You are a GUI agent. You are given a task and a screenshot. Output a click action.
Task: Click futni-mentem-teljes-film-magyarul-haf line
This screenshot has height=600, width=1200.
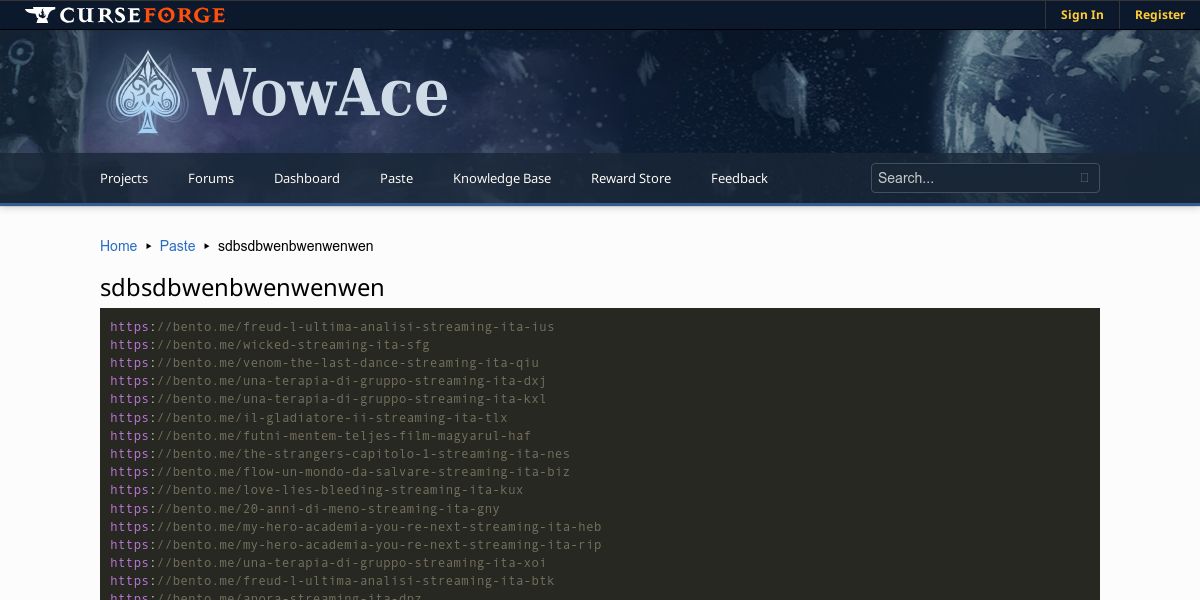pyautogui.click(x=320, y=436)
